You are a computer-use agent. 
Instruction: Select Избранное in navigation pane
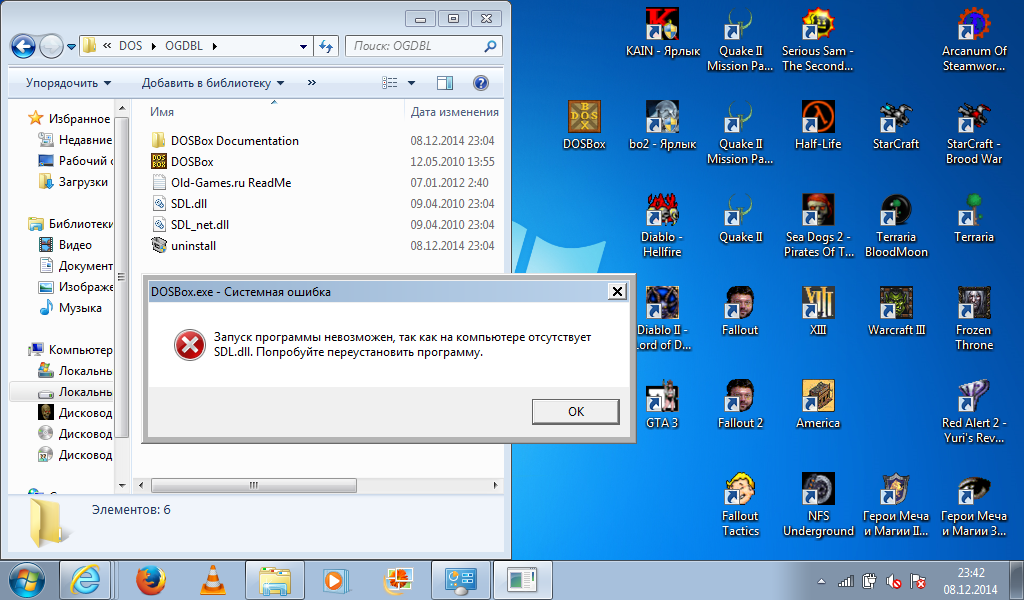[x=69, y=119]
